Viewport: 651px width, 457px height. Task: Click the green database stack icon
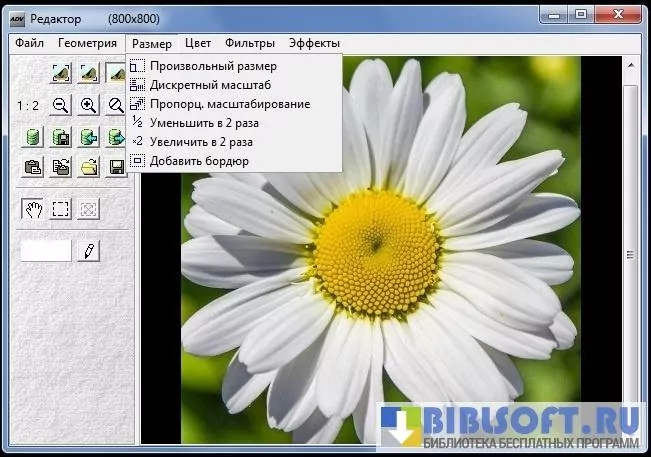32,137
